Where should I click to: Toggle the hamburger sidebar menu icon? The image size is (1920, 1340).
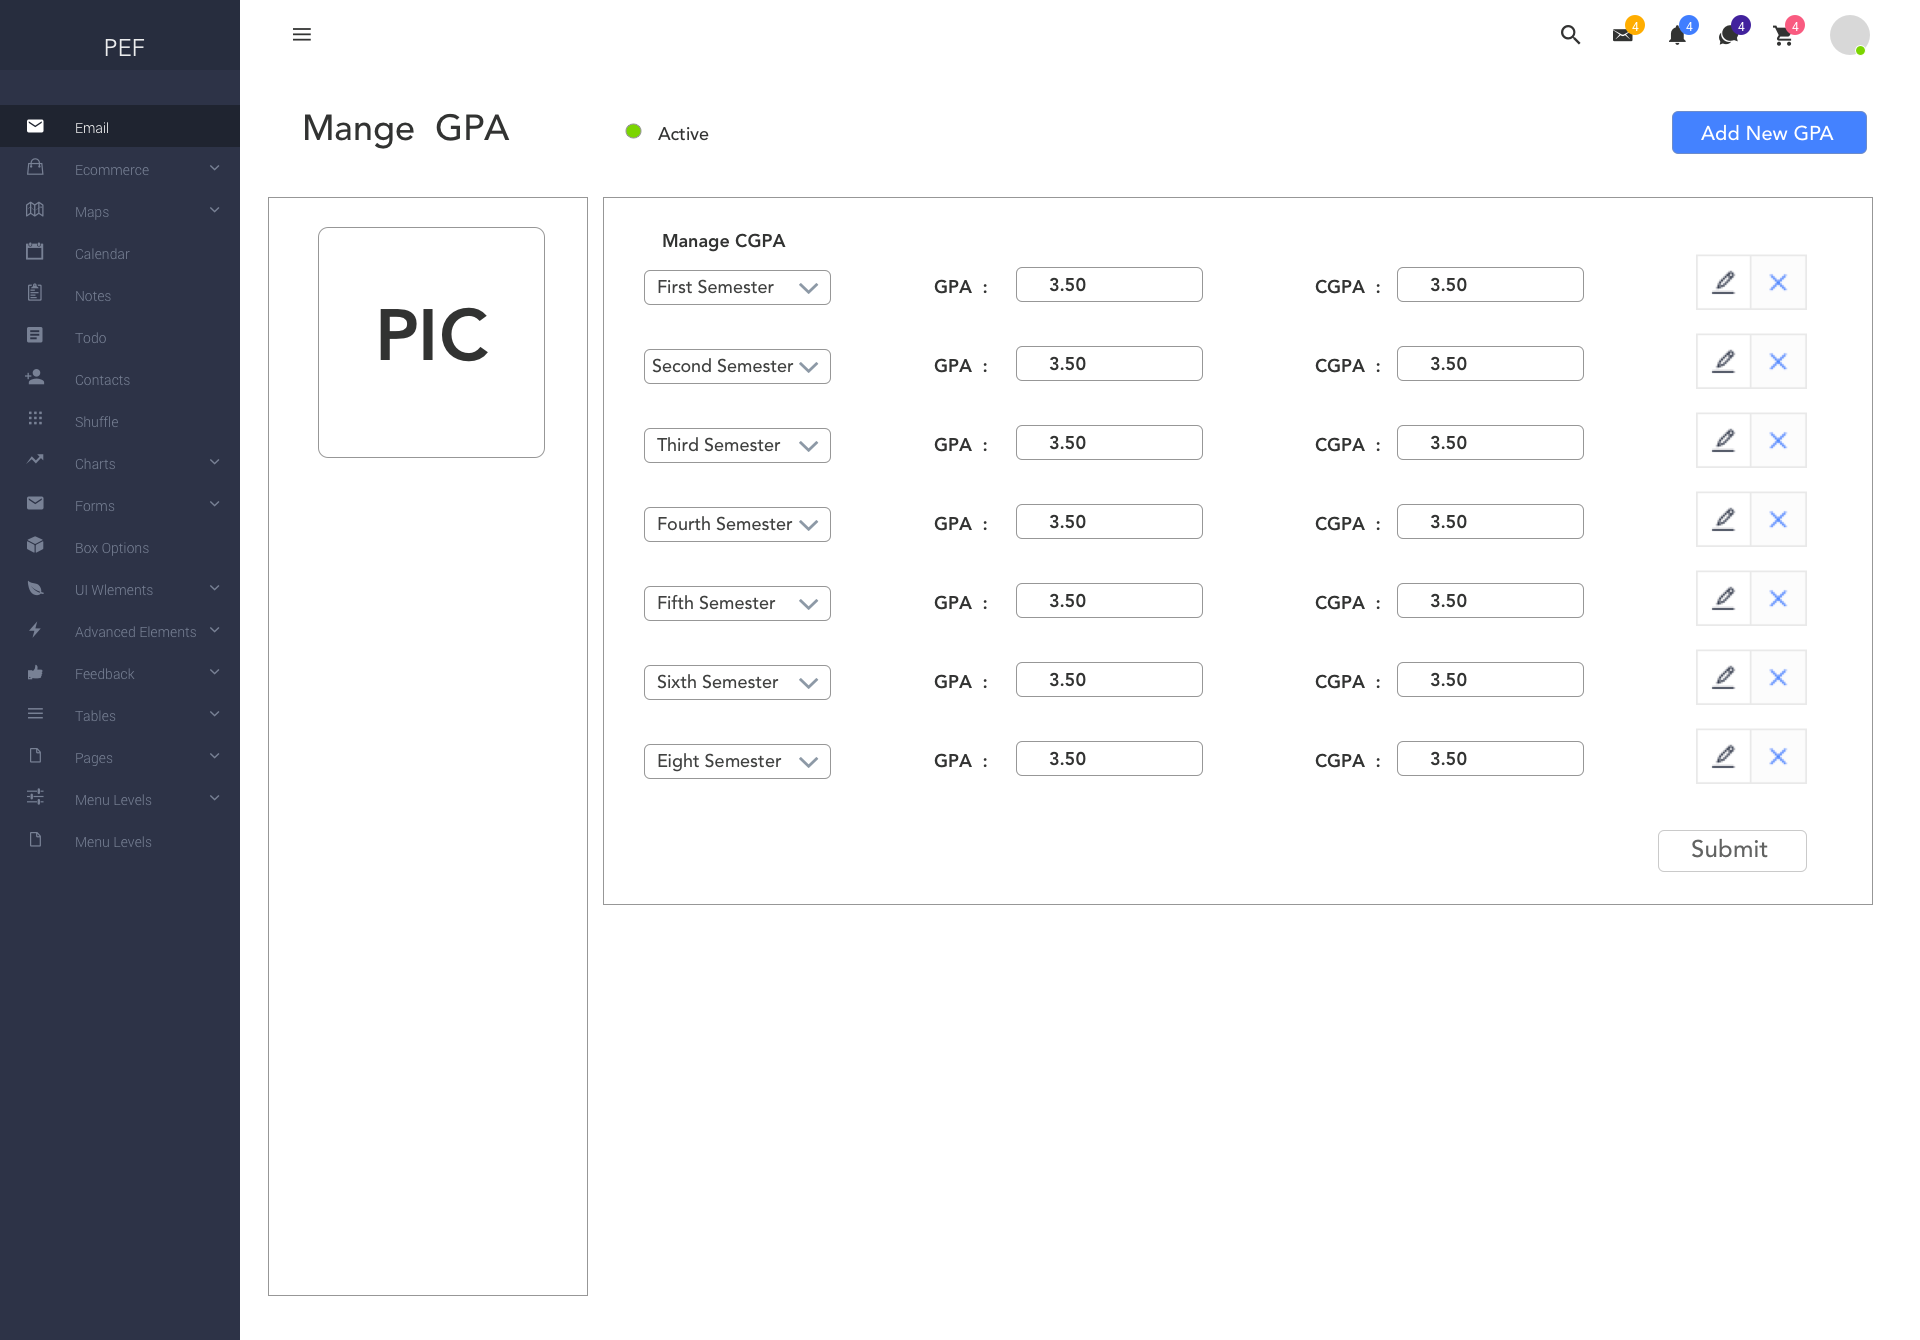pos(302,35)
